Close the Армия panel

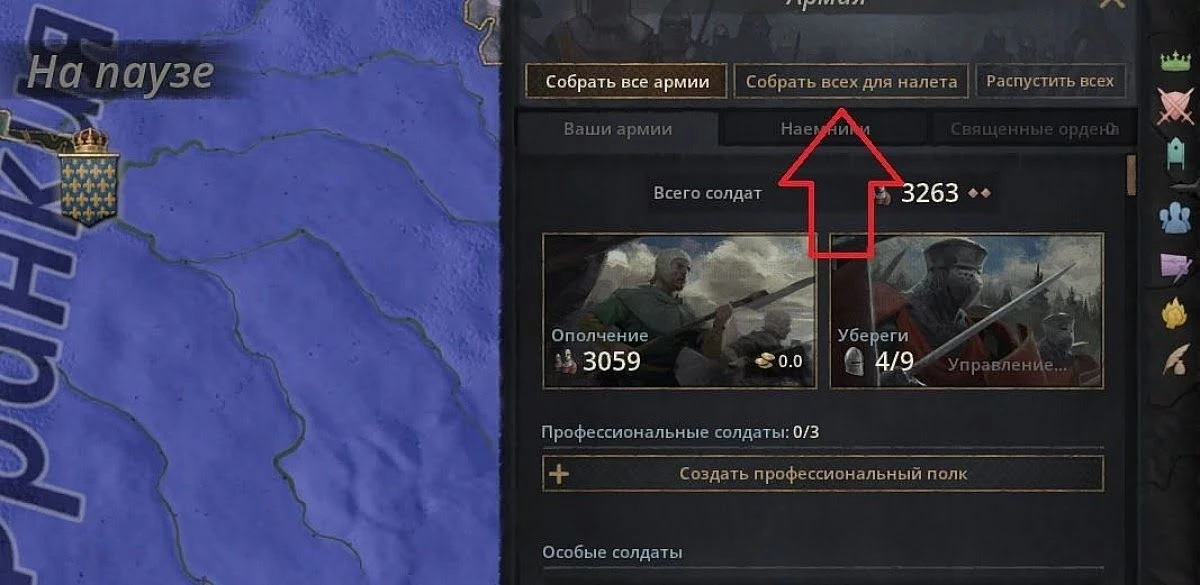1110,4
